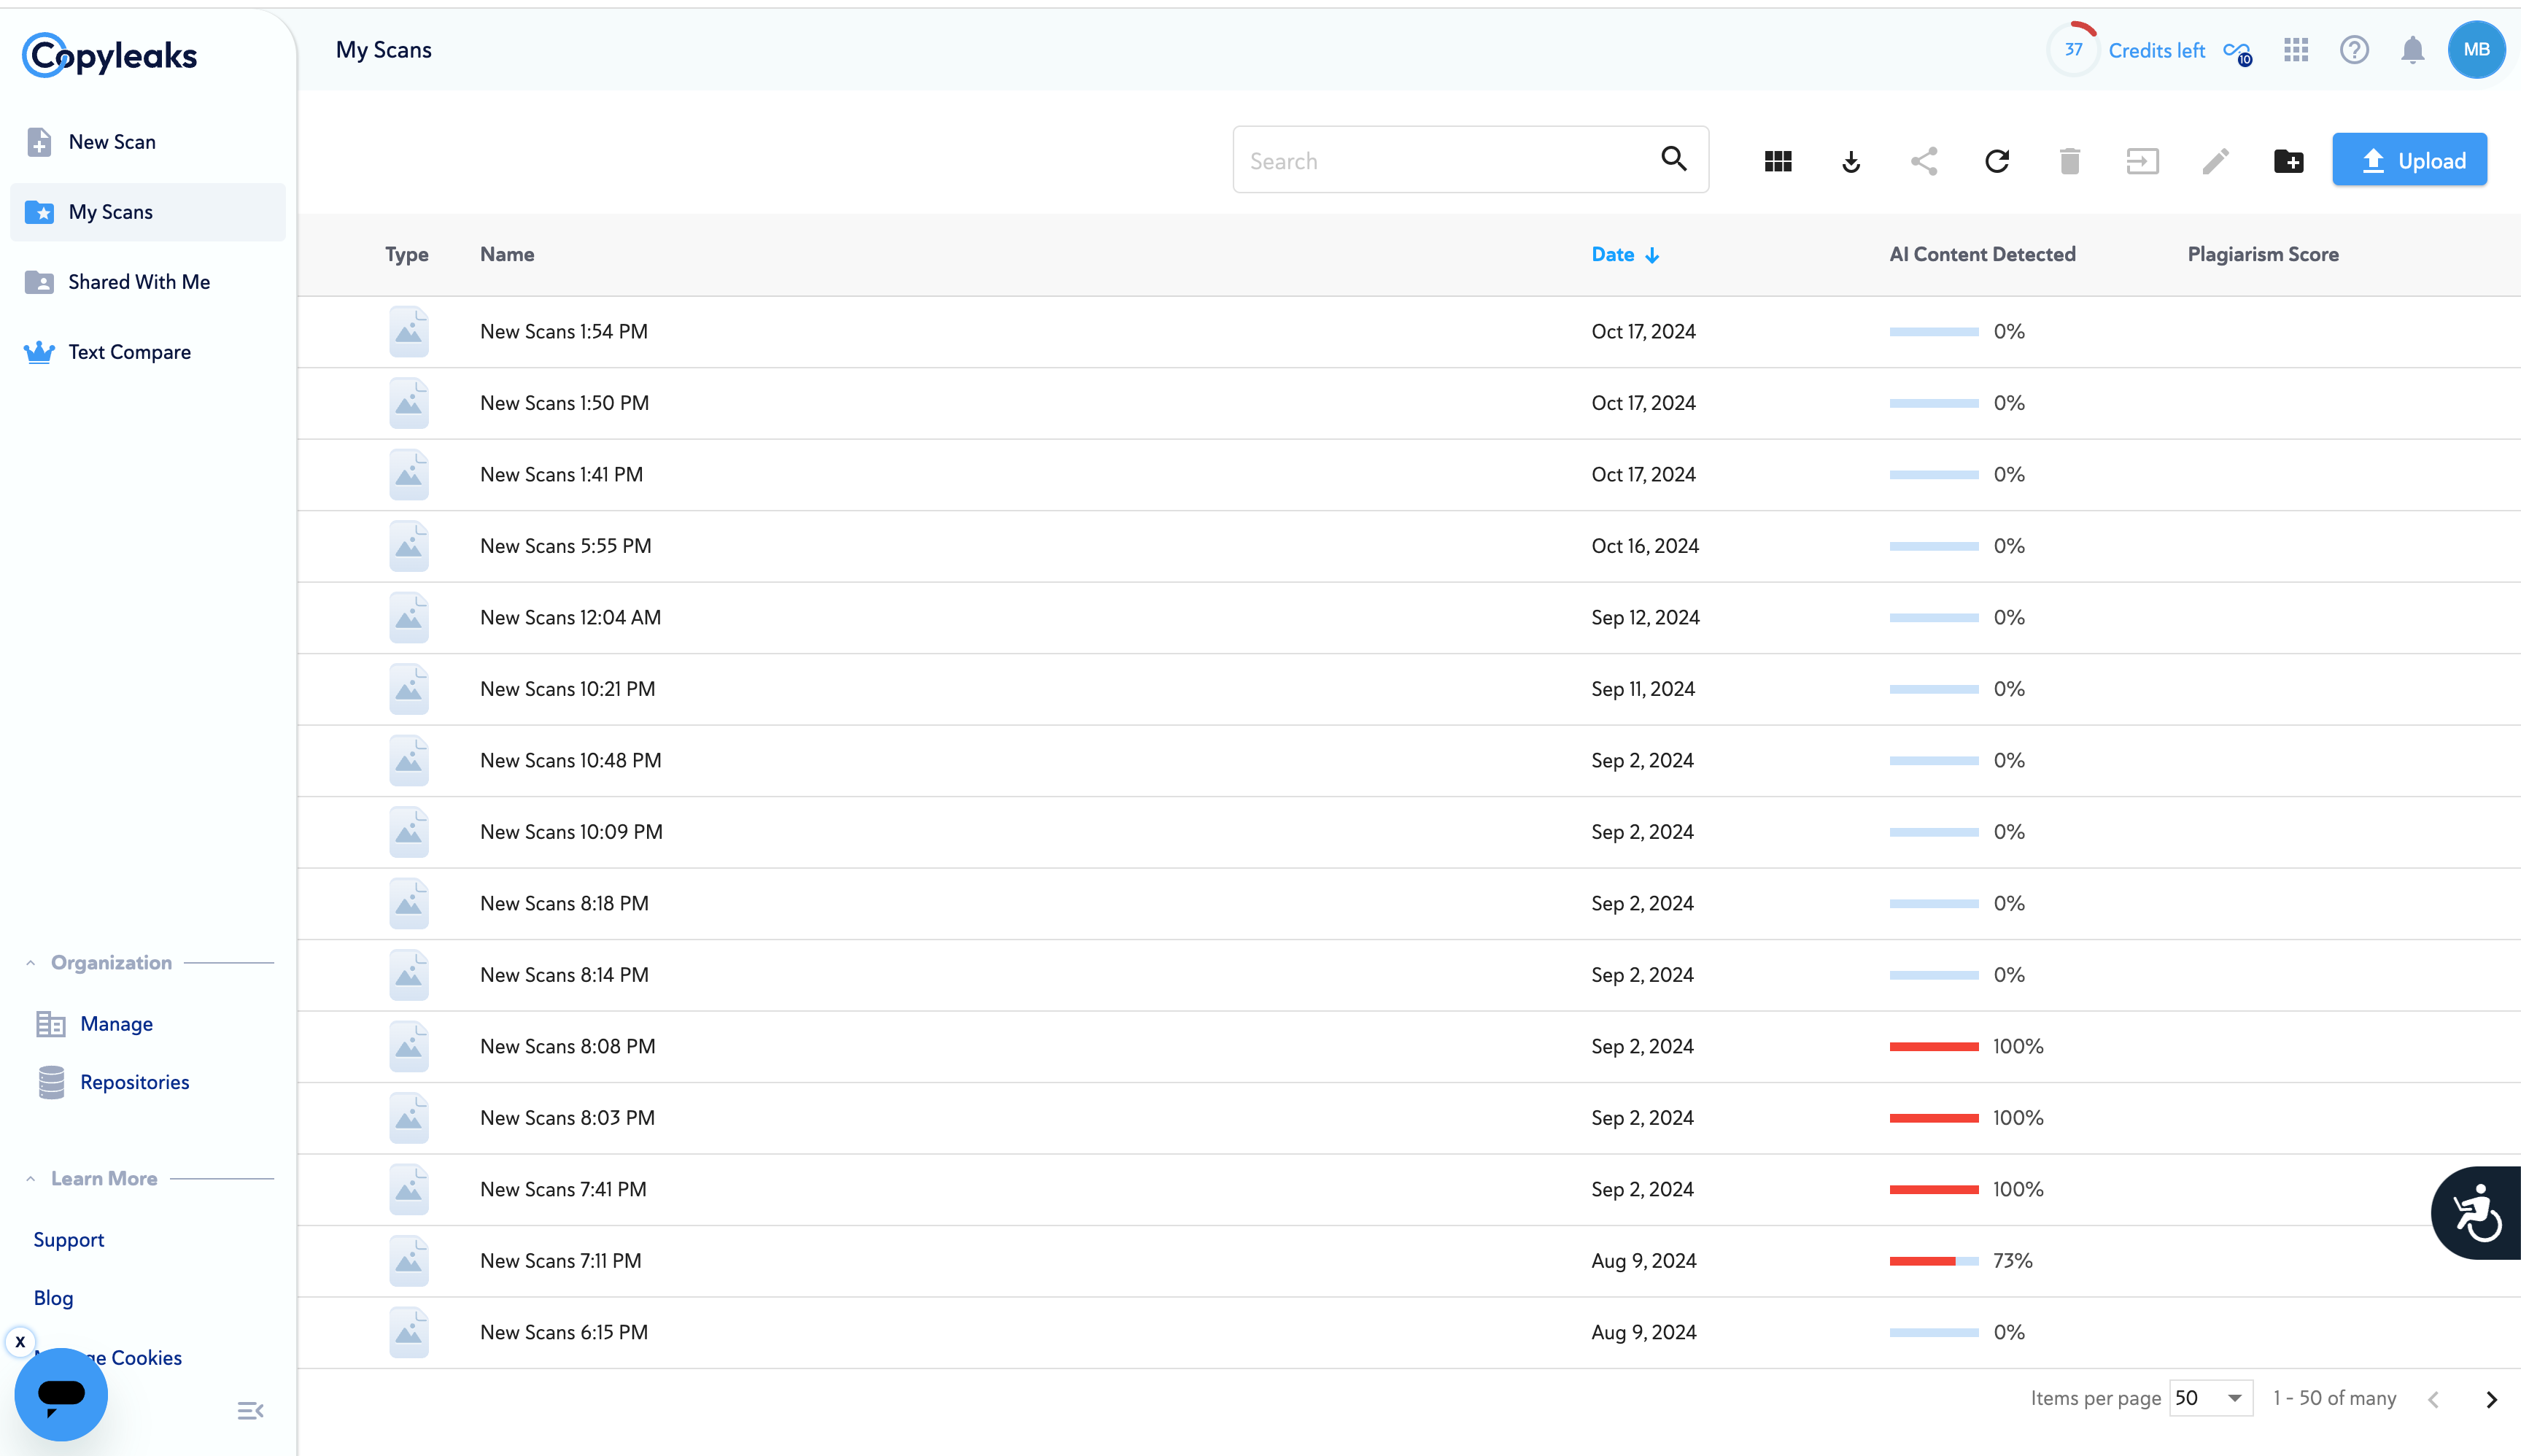The height and width of the screenshot is (1456, 2521).
Task: Open the Repositories link
Action: pyautogui.click(x=134, y=1082)
